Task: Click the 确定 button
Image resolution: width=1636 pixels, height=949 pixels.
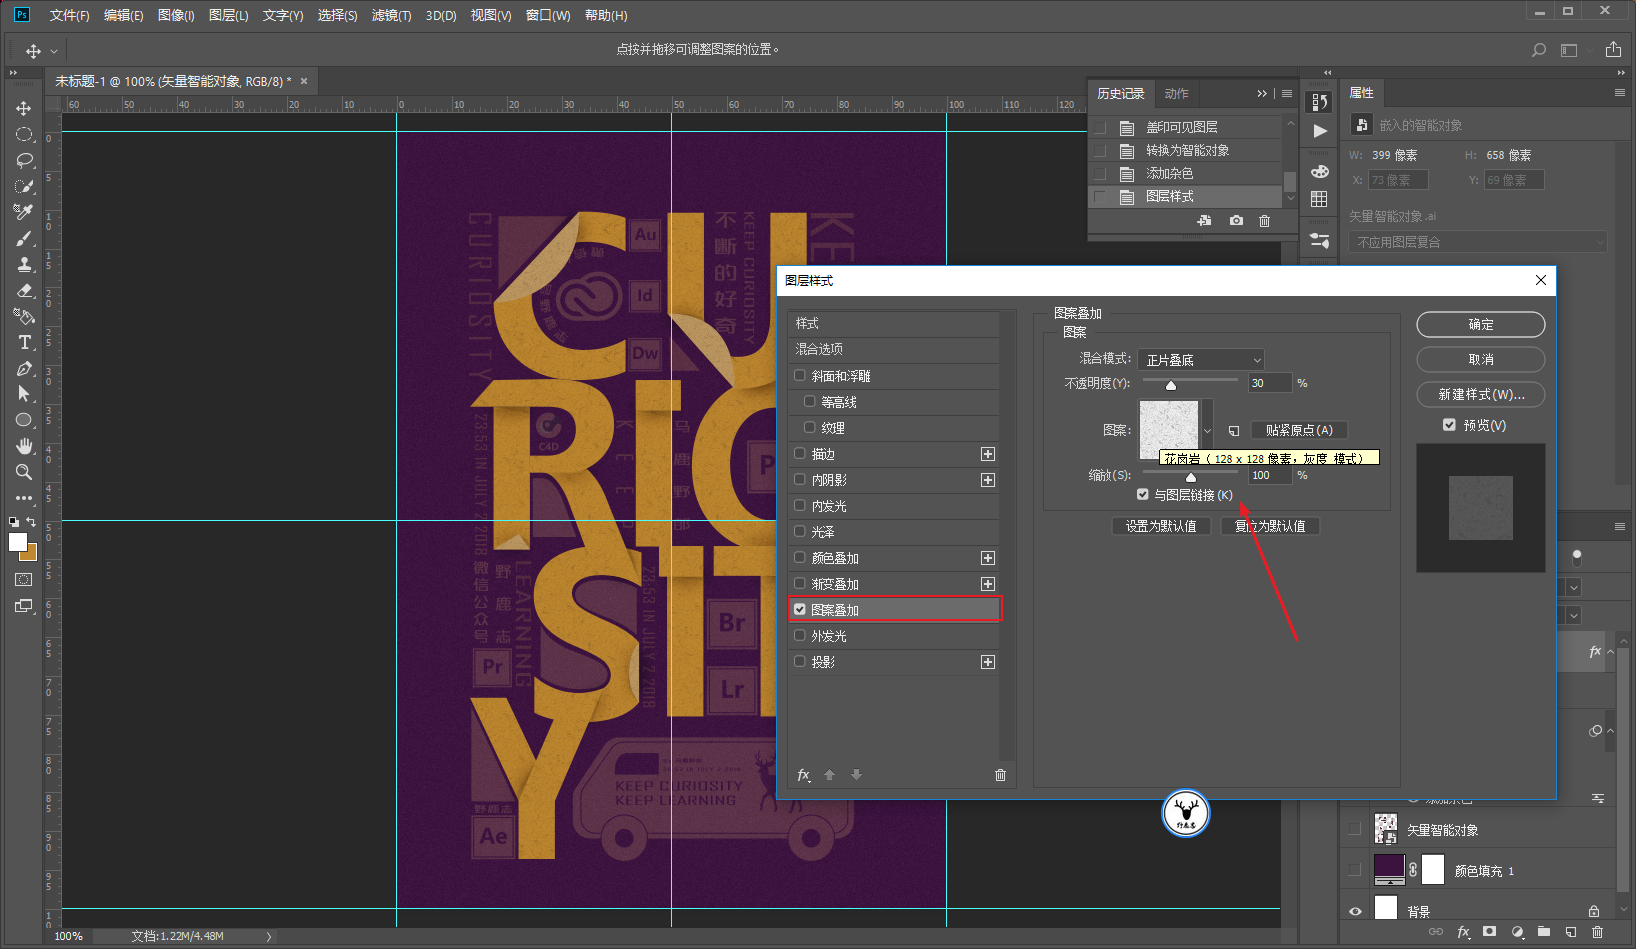Action: pos(1481,324)
